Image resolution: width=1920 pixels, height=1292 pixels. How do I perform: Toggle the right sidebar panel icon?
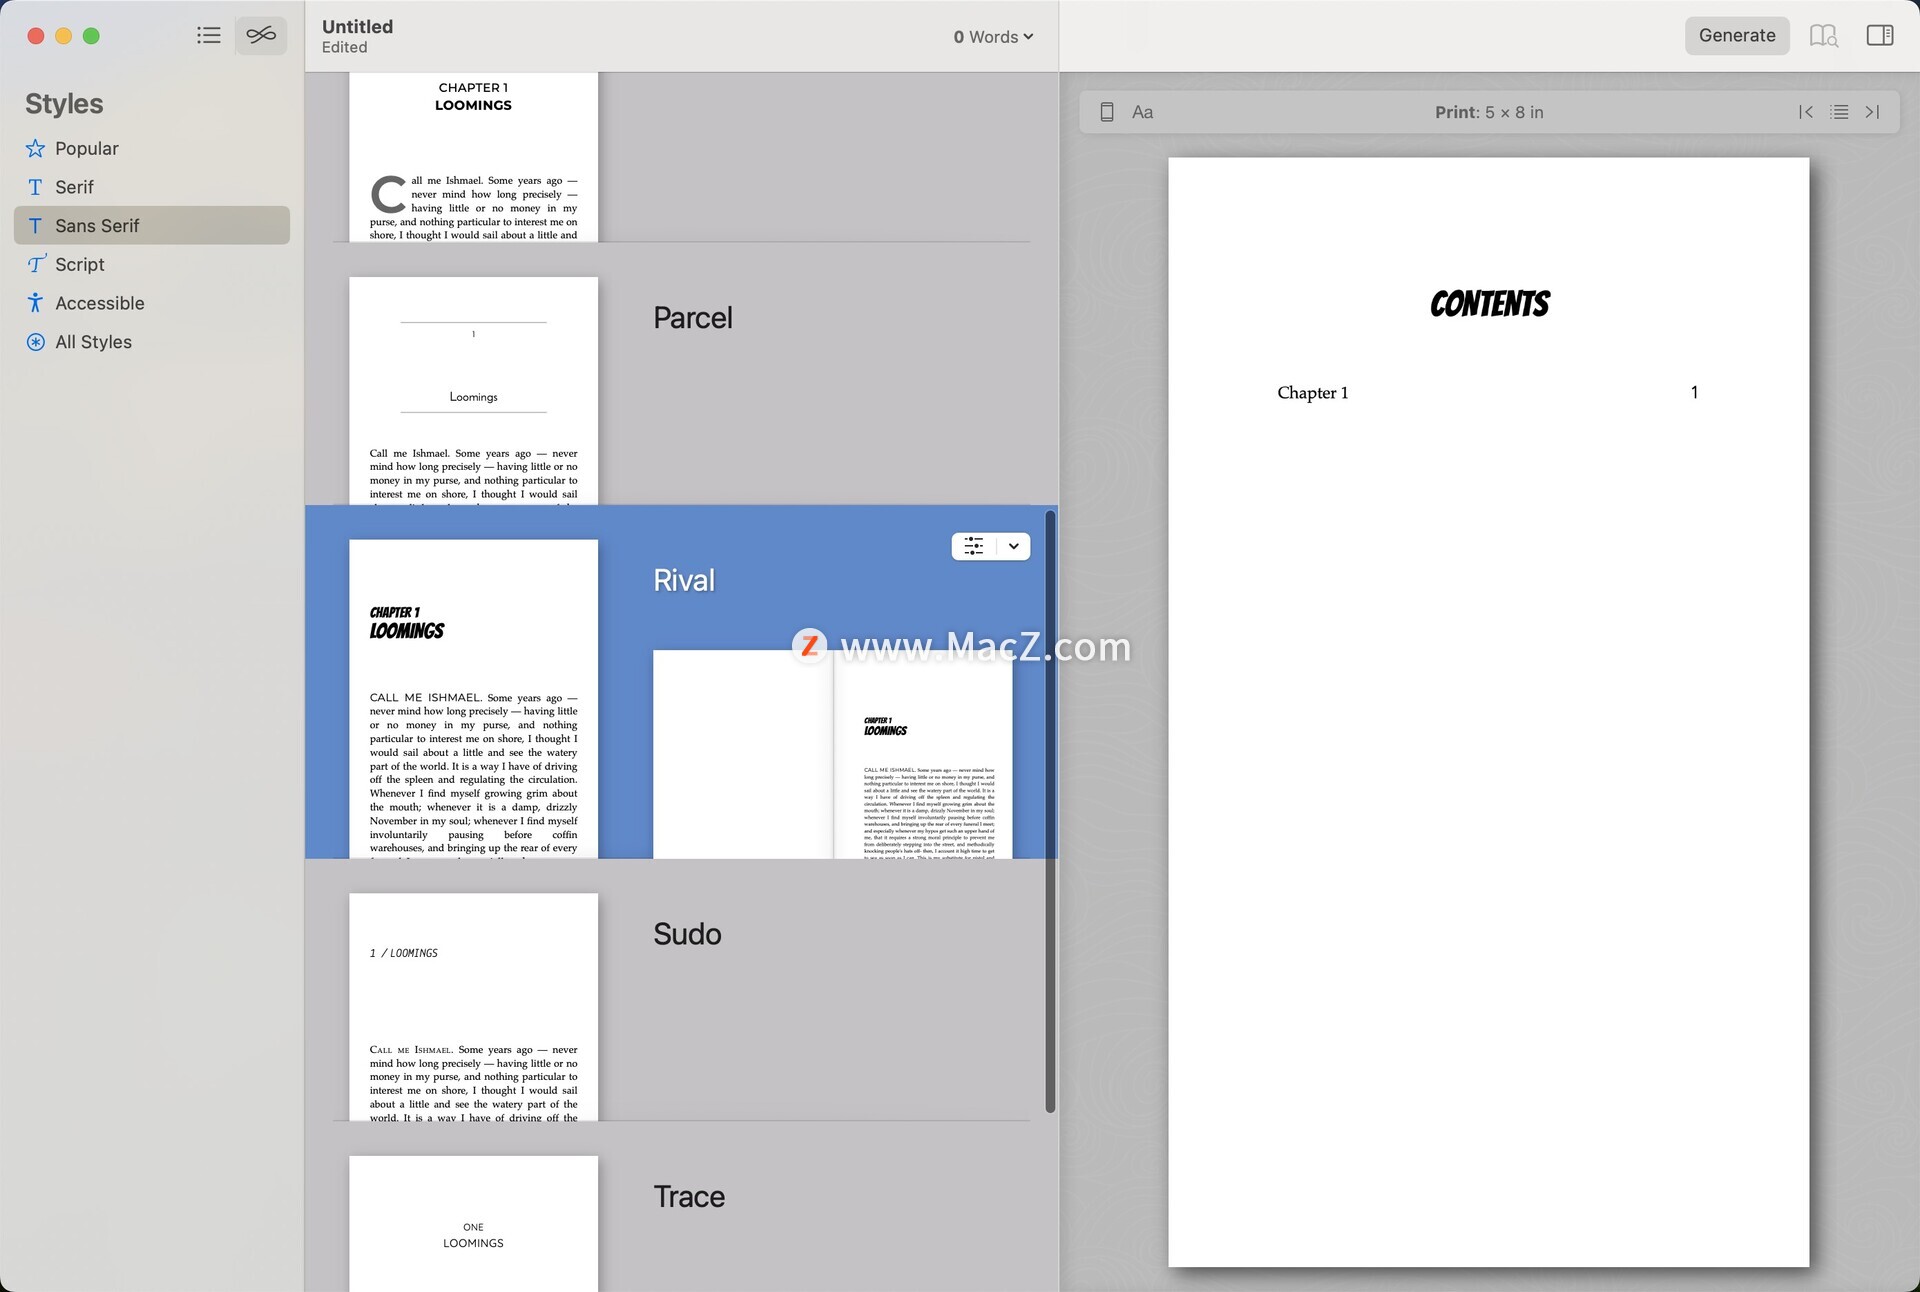click(1880, 36)
